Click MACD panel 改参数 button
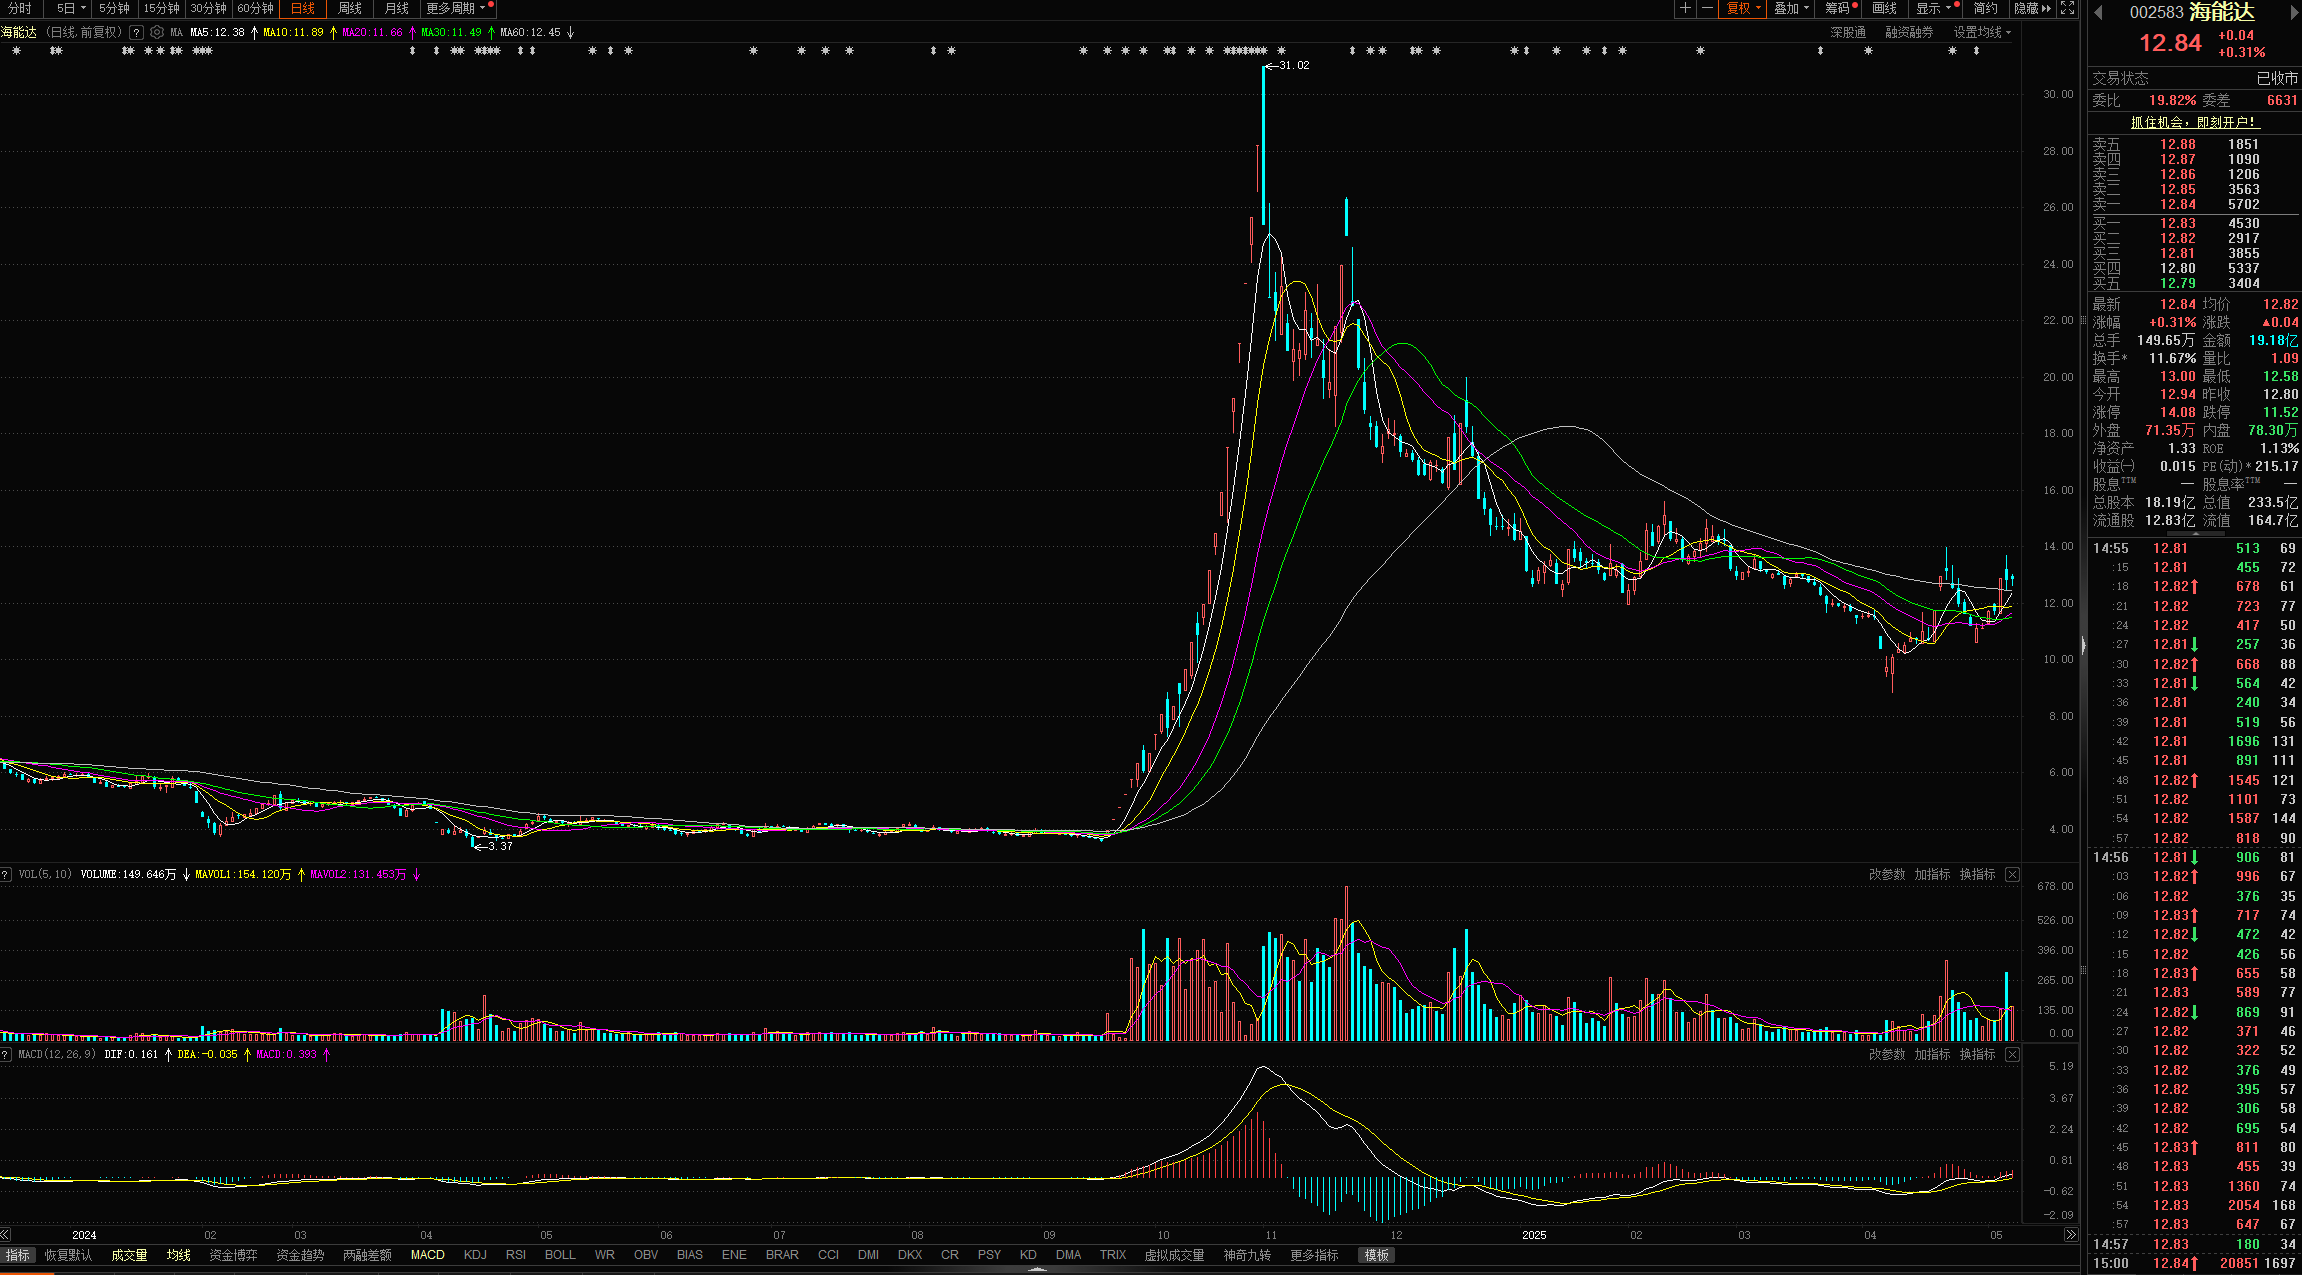The height and width of the screenshot is (1275, 2302). (1887, 1054)
